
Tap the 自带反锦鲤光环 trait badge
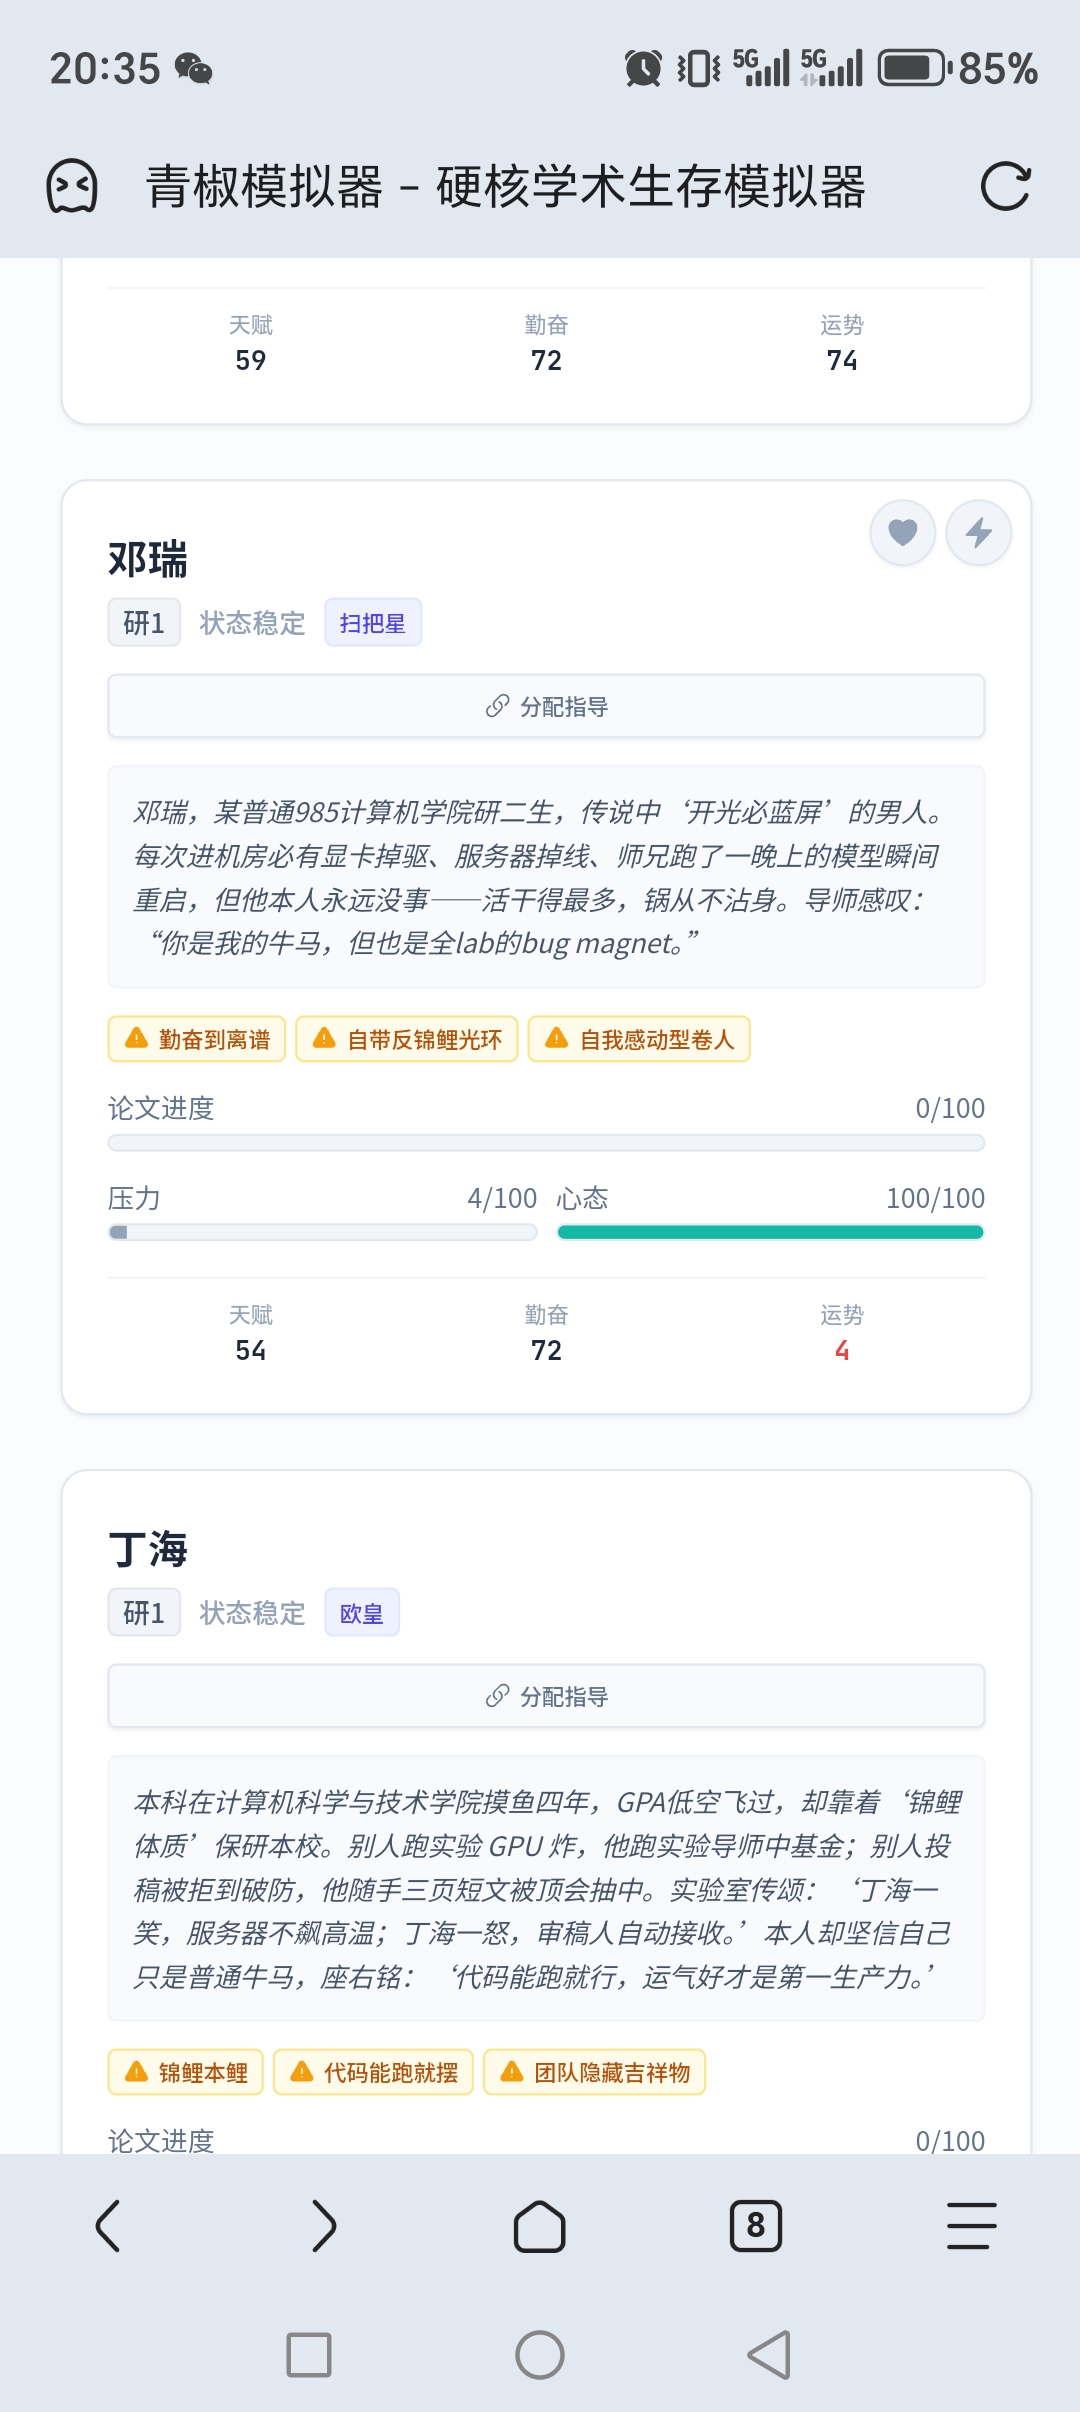tap(407, 1040)
